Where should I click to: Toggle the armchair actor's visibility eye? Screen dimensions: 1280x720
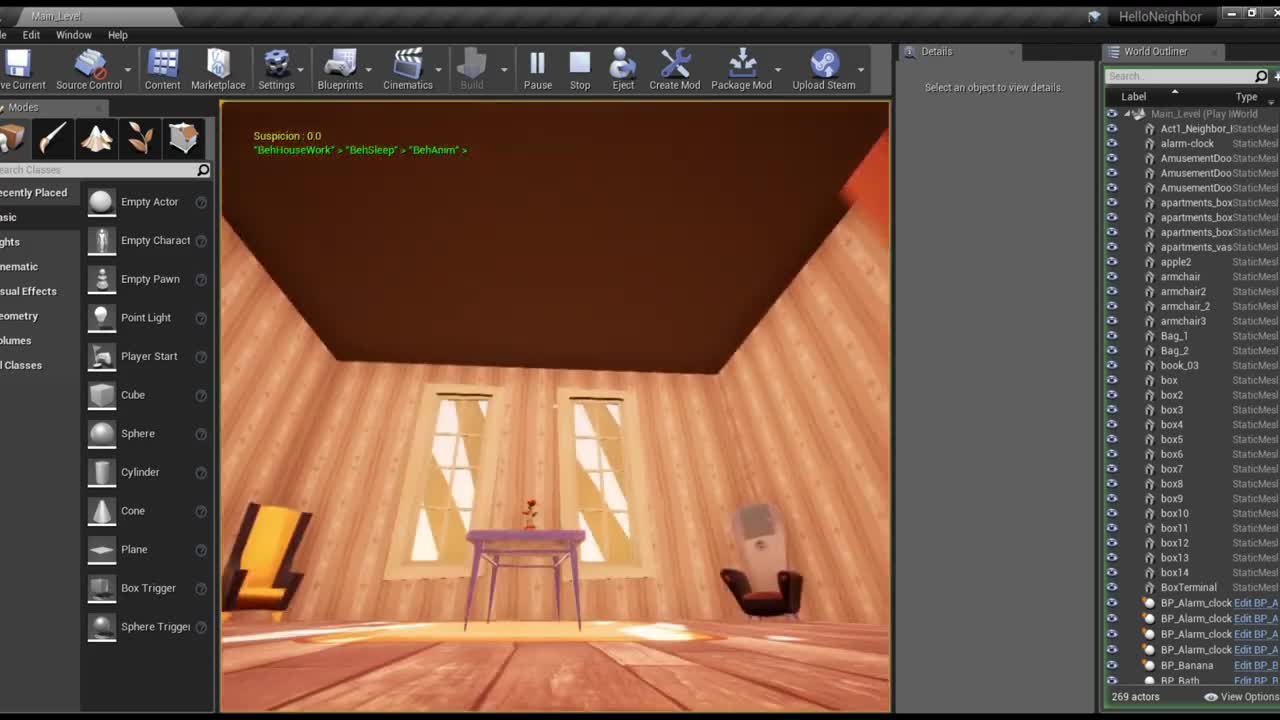(1111, 276)
